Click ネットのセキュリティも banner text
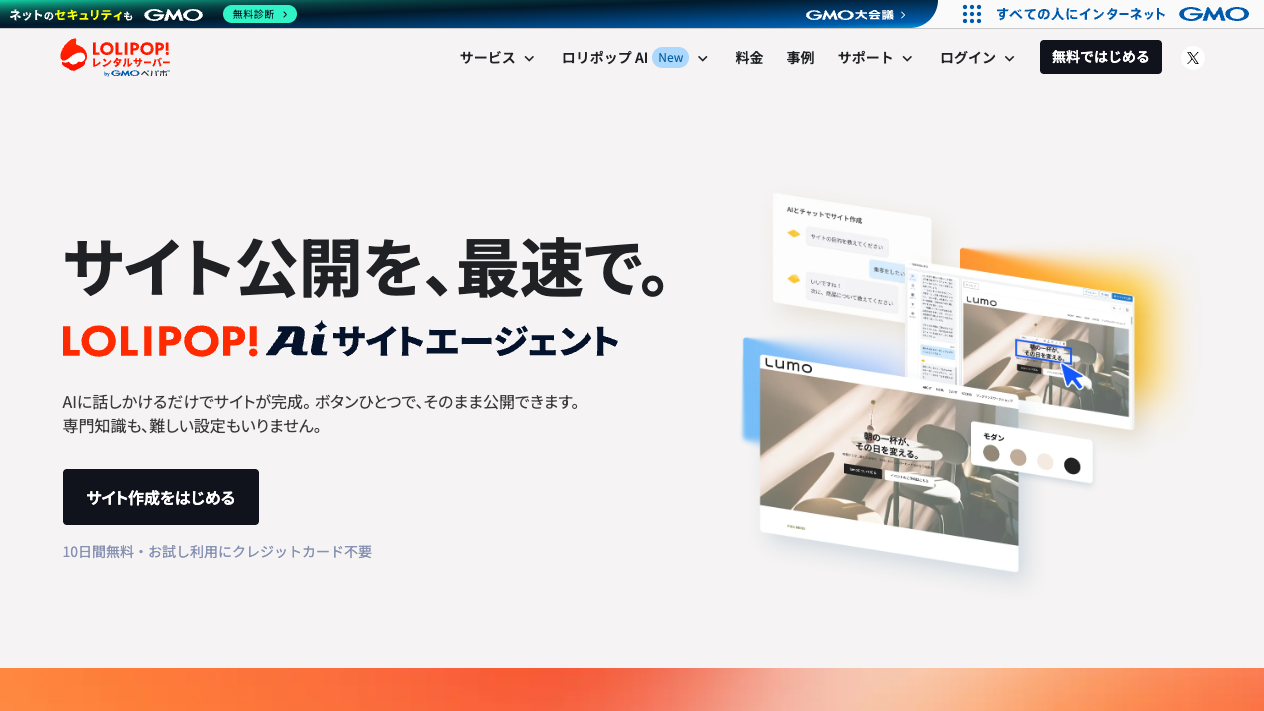This screenshot has height=711, width=1264. [x=71, y=15]
